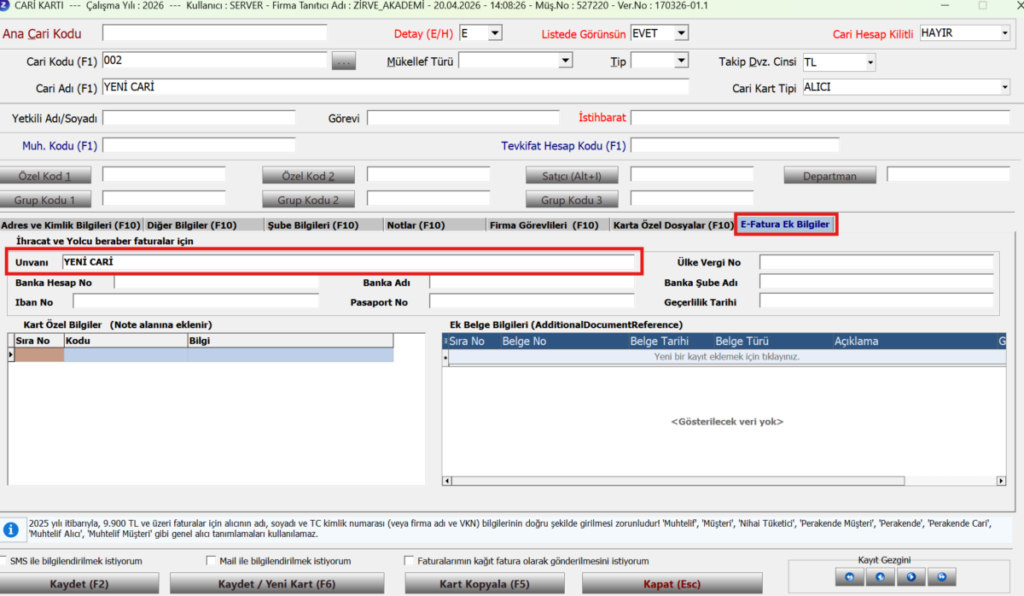
Task: Click the Cari Adı field with YENİ CARİ
Action: coord(395,87)
